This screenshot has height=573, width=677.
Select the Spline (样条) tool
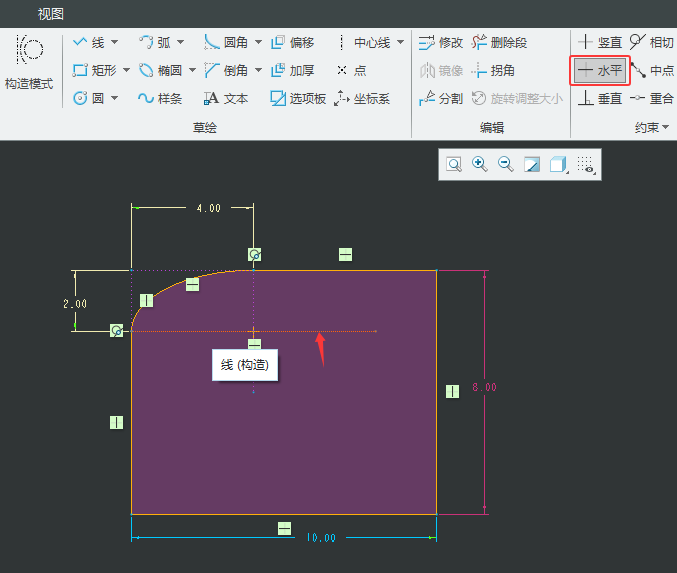(160, 98)
